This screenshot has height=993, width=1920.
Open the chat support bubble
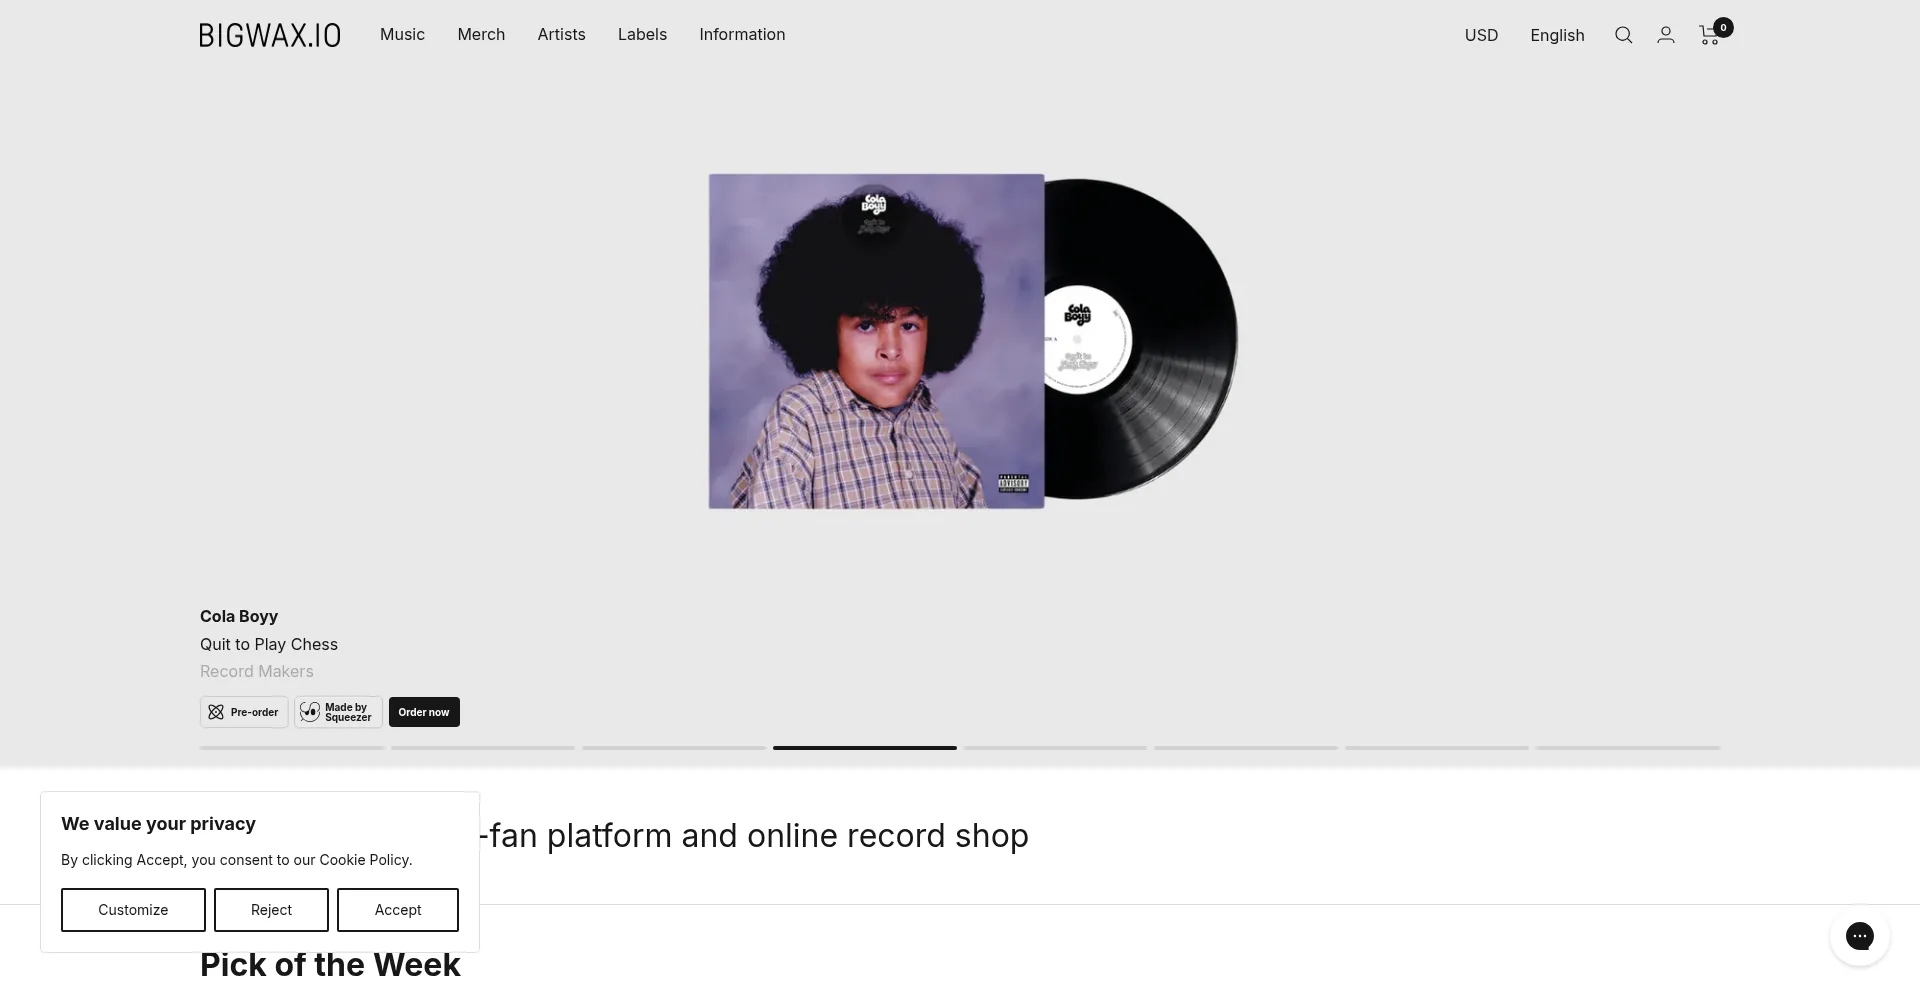pyautogui.click(x=1859, y=936)
